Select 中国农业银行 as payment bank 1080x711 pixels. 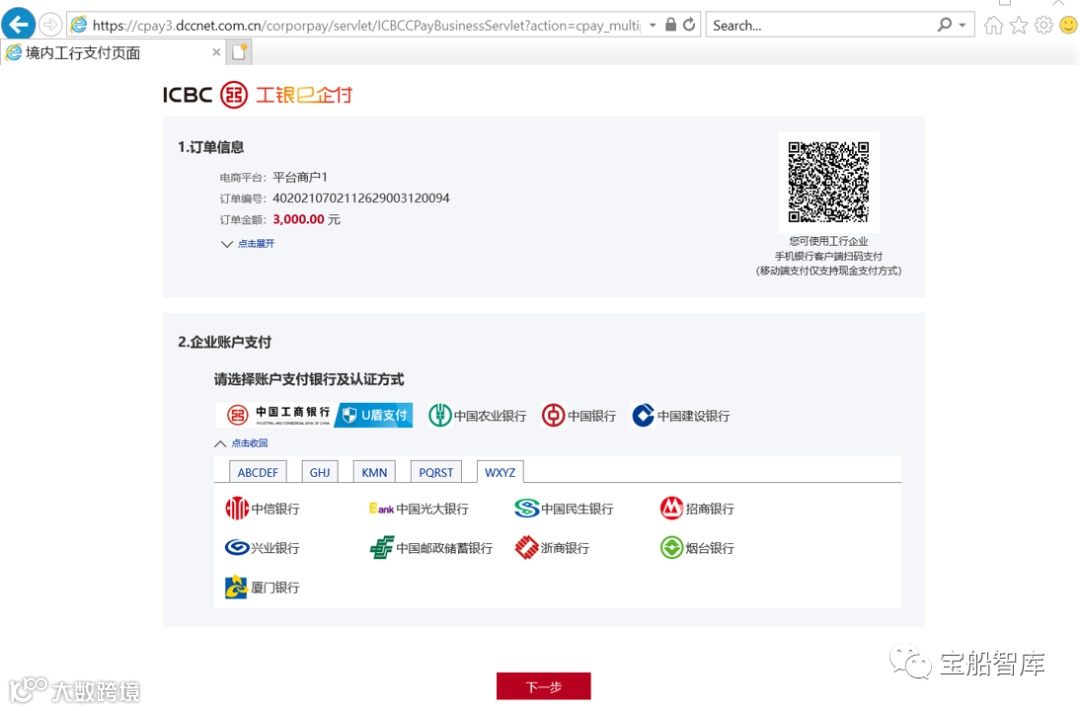(x=477, y=415)
